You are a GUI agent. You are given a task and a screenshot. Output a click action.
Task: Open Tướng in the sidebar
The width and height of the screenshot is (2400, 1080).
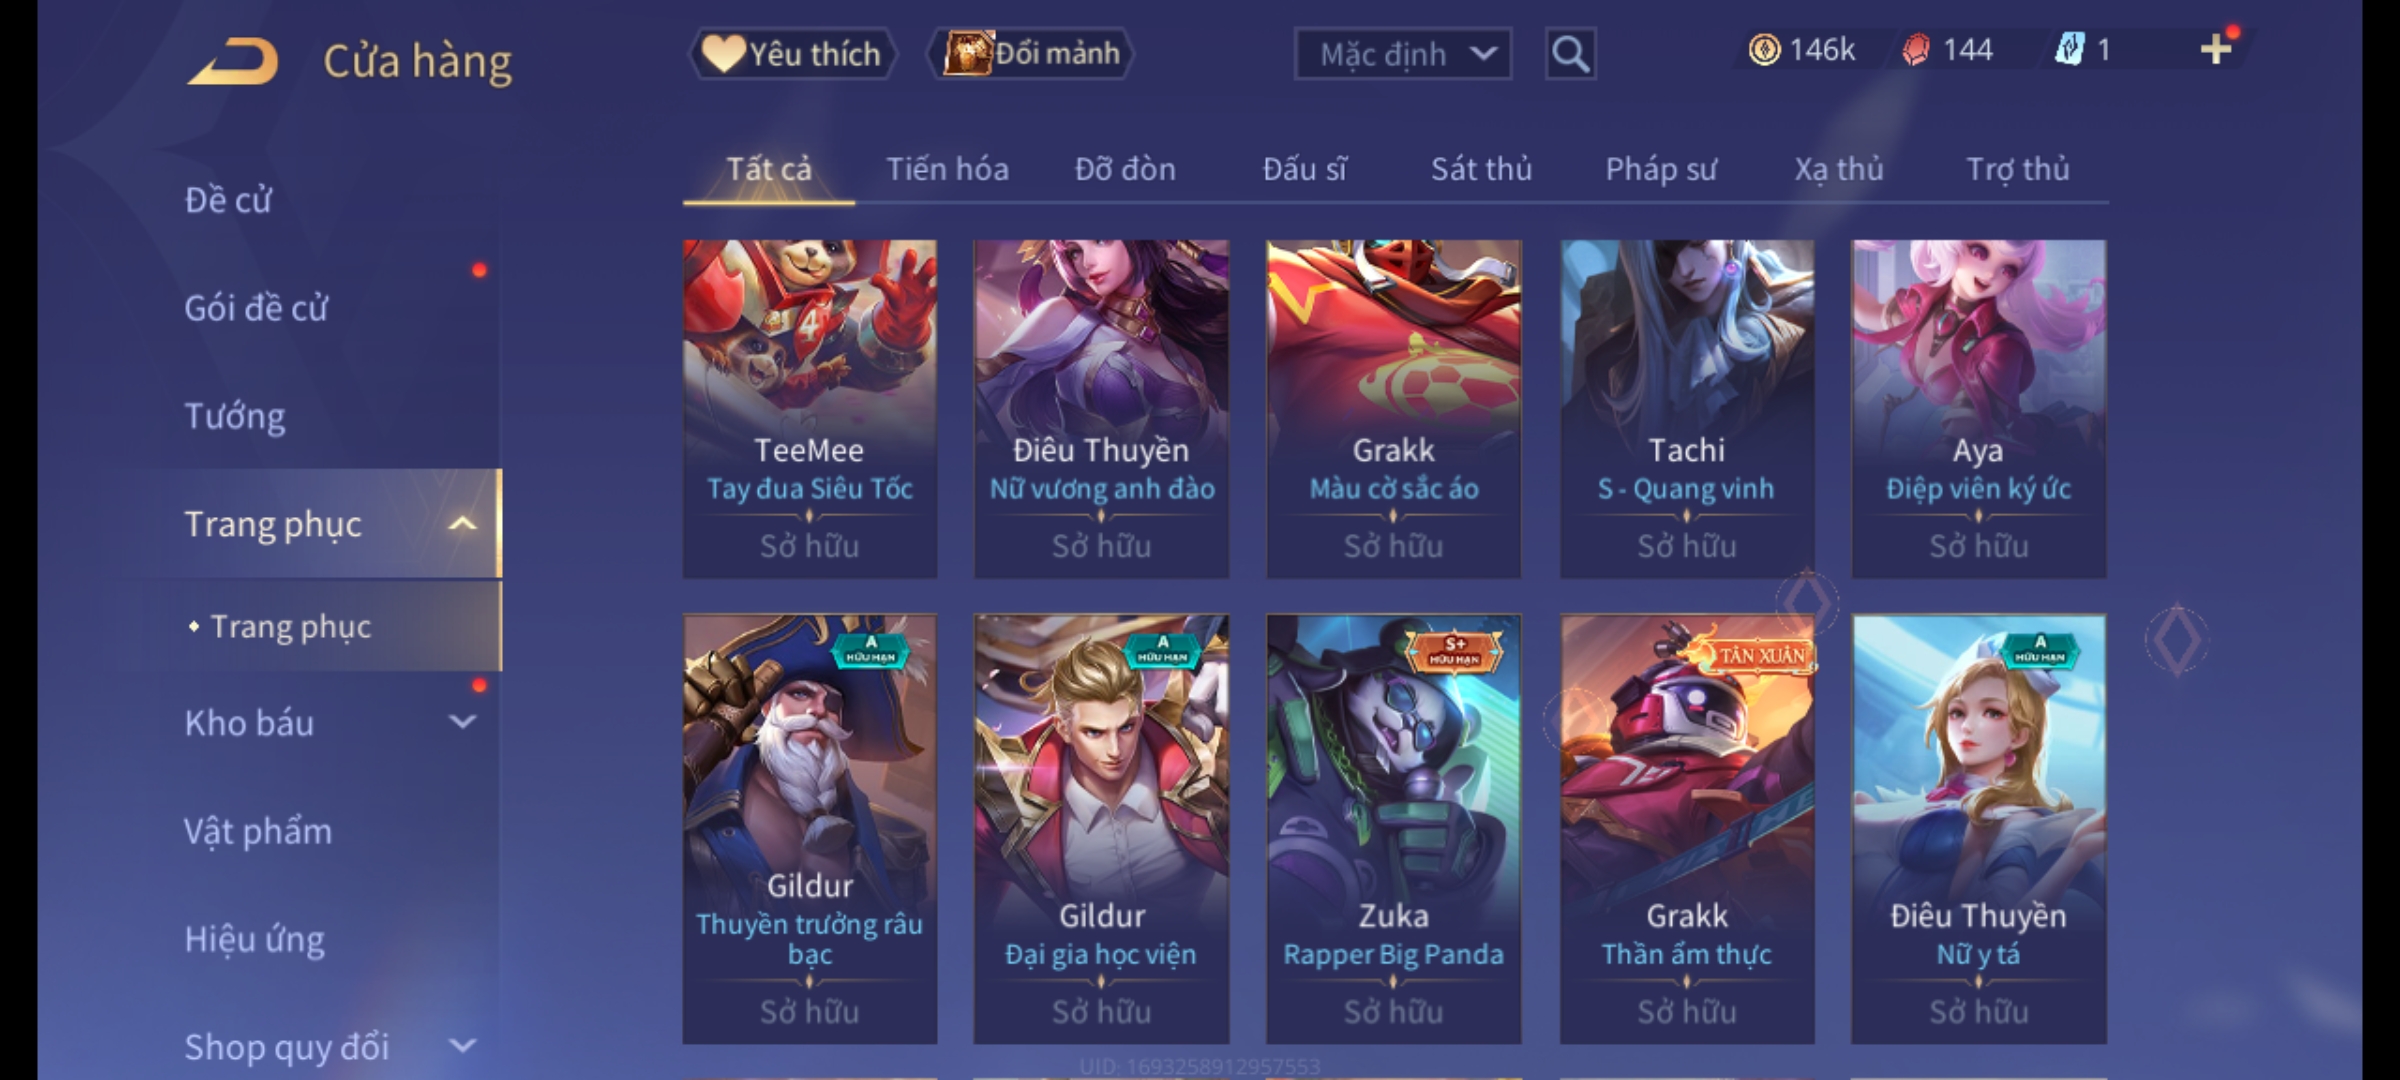pyautogui.click(x=235, y=416)
